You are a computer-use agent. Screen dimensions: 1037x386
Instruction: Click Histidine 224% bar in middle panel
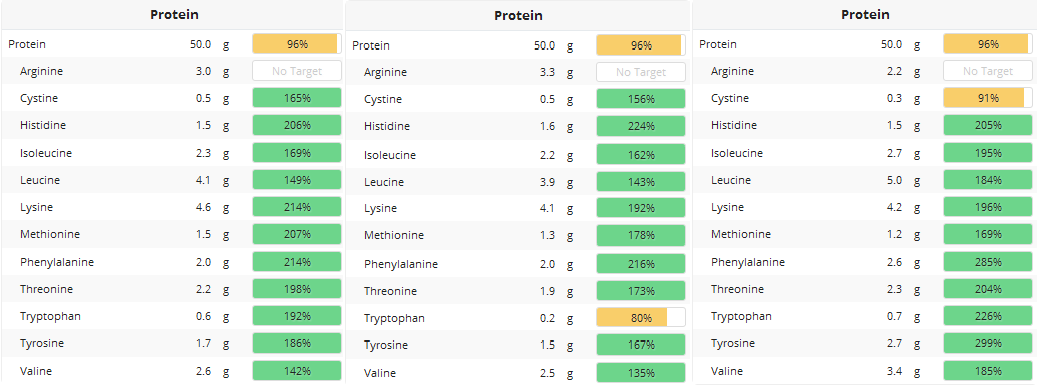[x=641, y=126]
